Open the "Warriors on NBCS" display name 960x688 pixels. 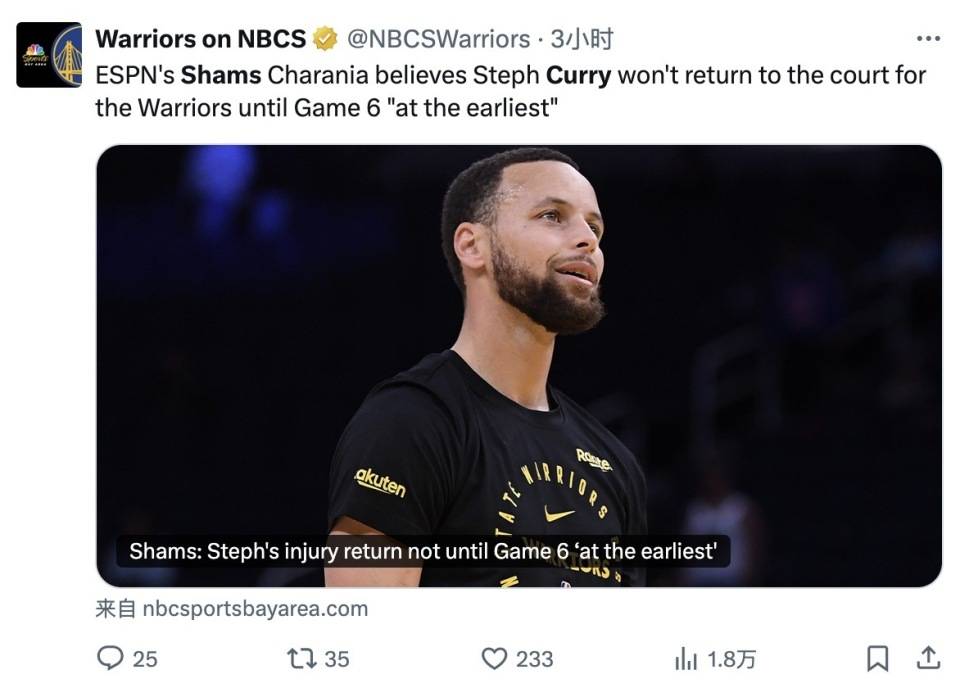(x=200, y=39)
